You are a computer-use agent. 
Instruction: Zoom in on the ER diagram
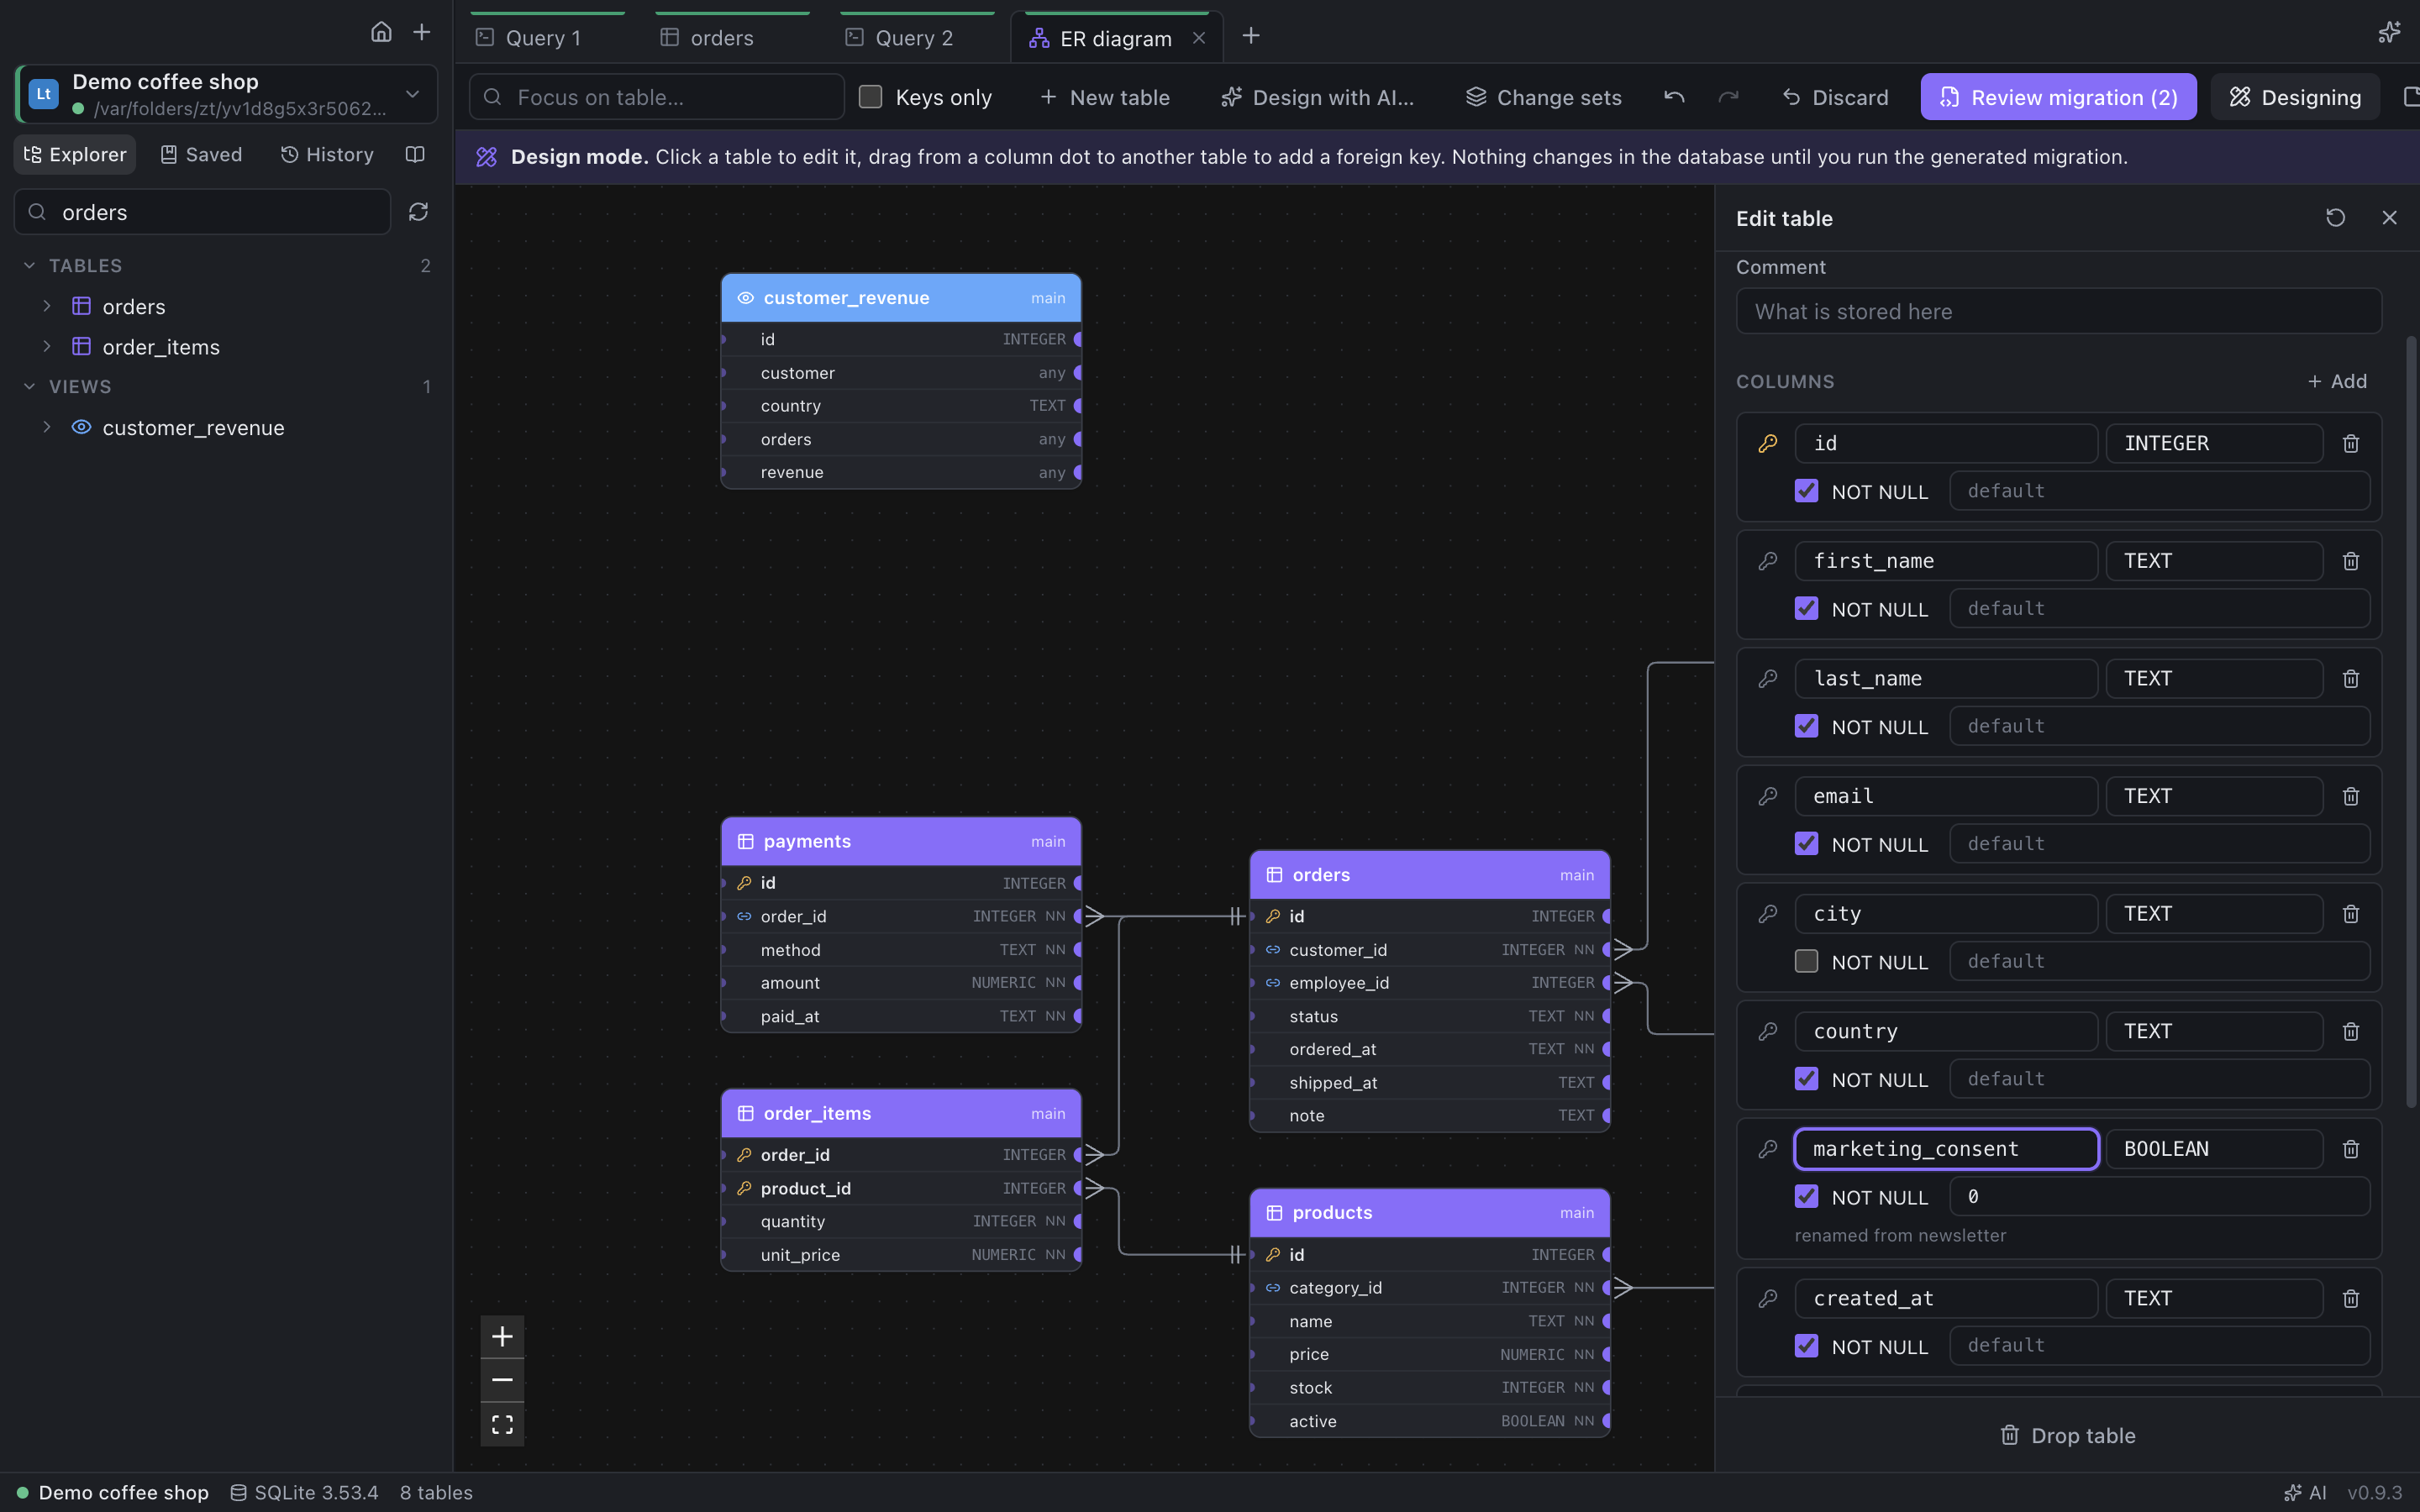pyautogui.click(x=502, y=1336)
